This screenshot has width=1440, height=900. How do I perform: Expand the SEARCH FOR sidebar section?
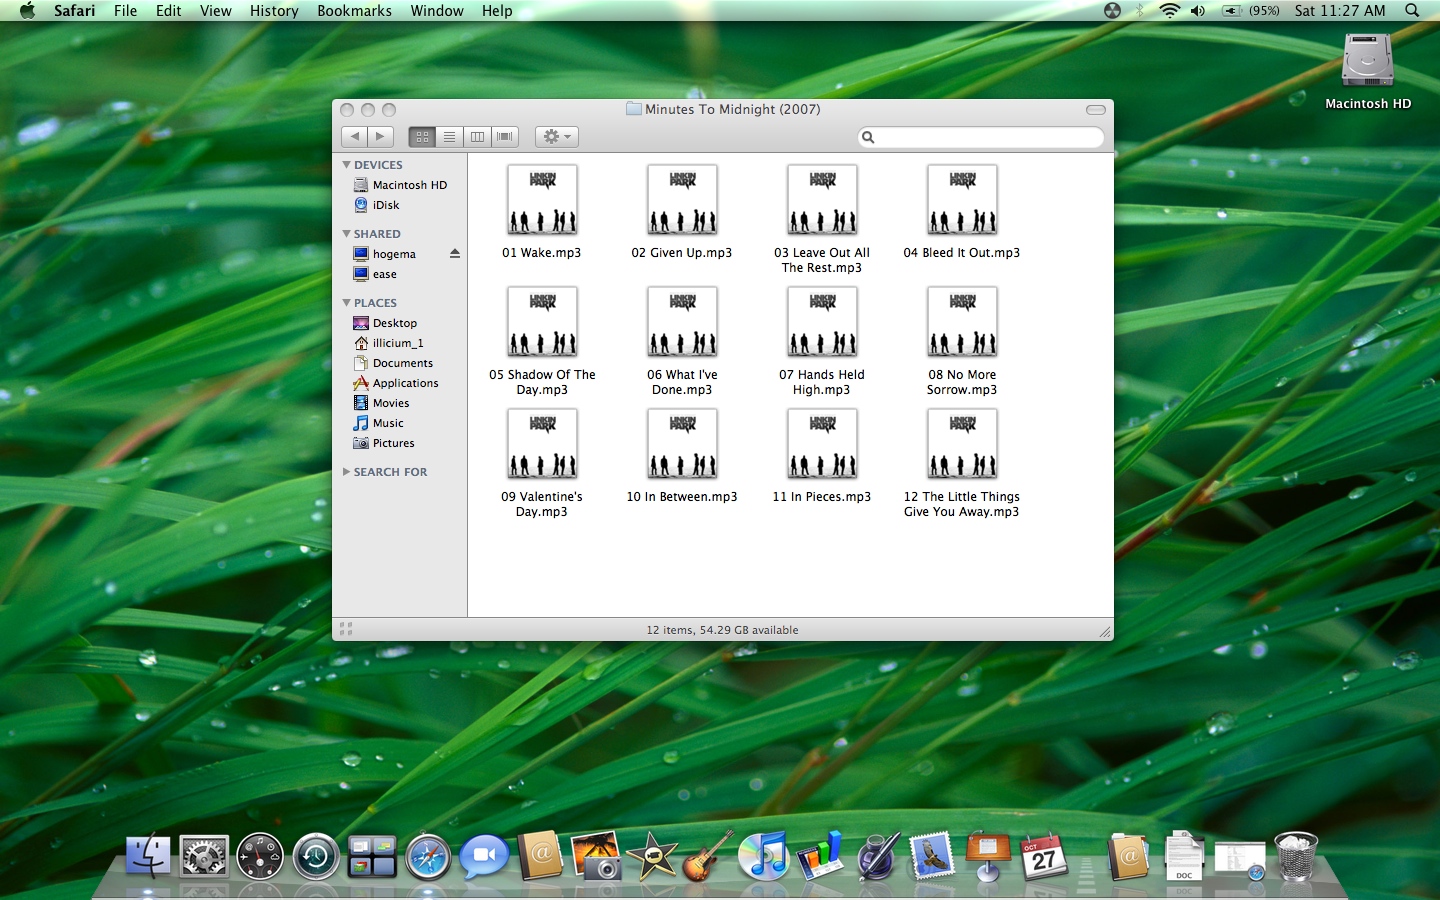pos(347,472)
